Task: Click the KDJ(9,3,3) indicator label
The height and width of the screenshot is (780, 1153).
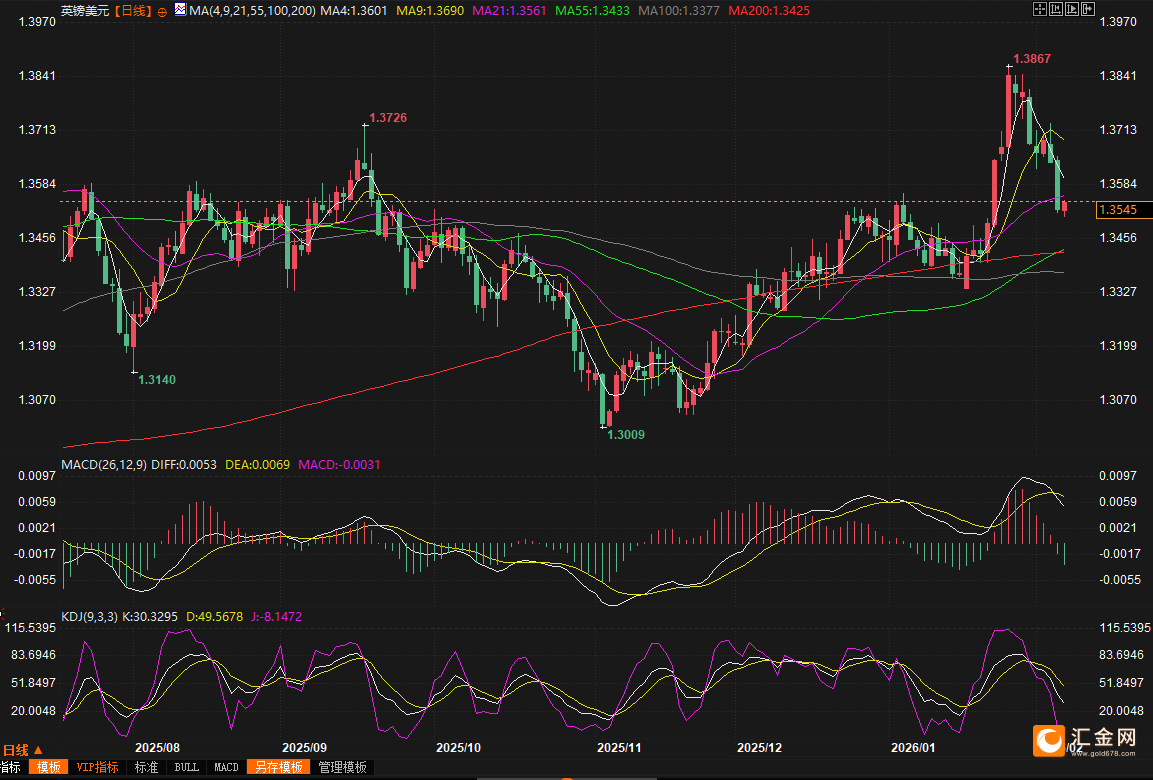Action: [89, 617]
